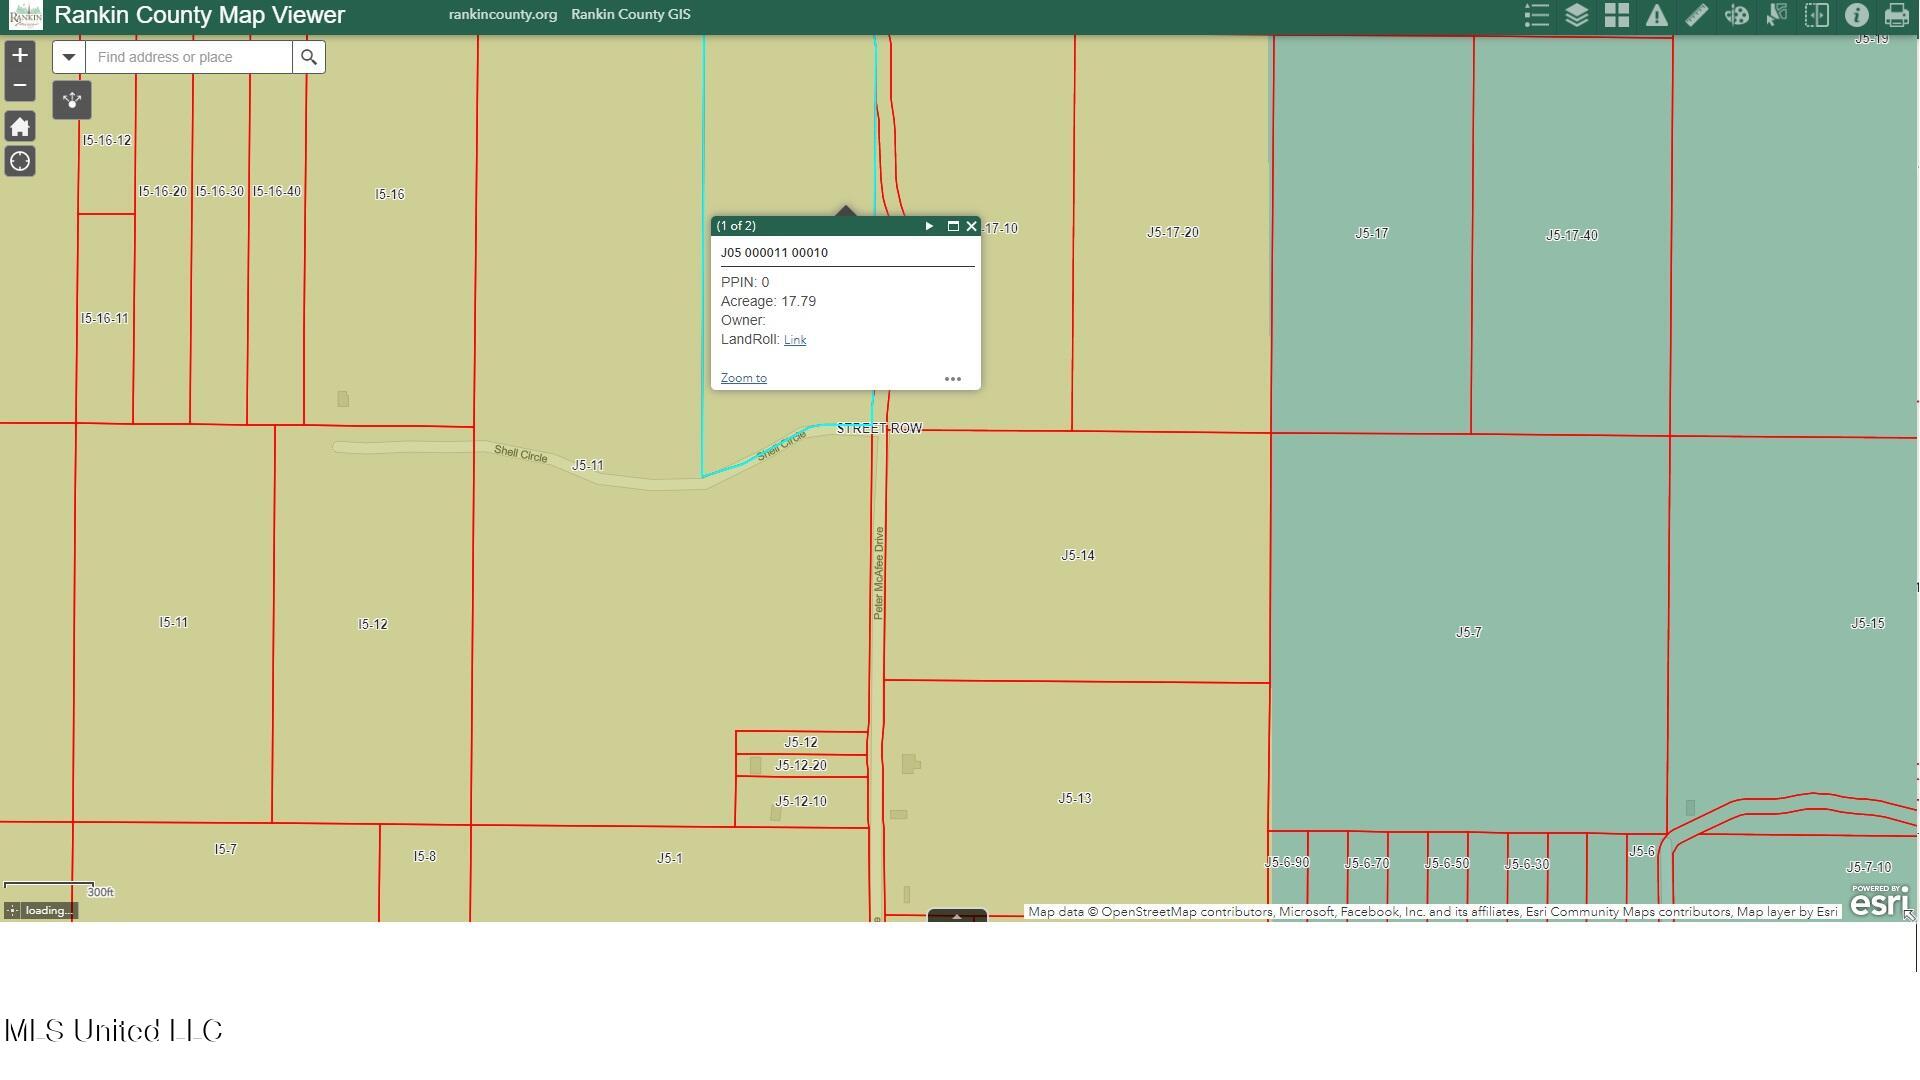Click parcel label I5-12
The image size is (1920, 1080).
pos(373,625)
